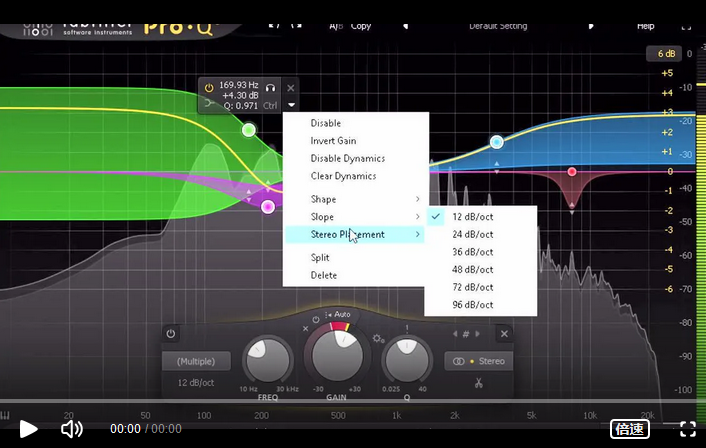The width and height of the screenshot is (706, 448).
Task: Solo band with the headphones icon
Action: click(270, 87)
